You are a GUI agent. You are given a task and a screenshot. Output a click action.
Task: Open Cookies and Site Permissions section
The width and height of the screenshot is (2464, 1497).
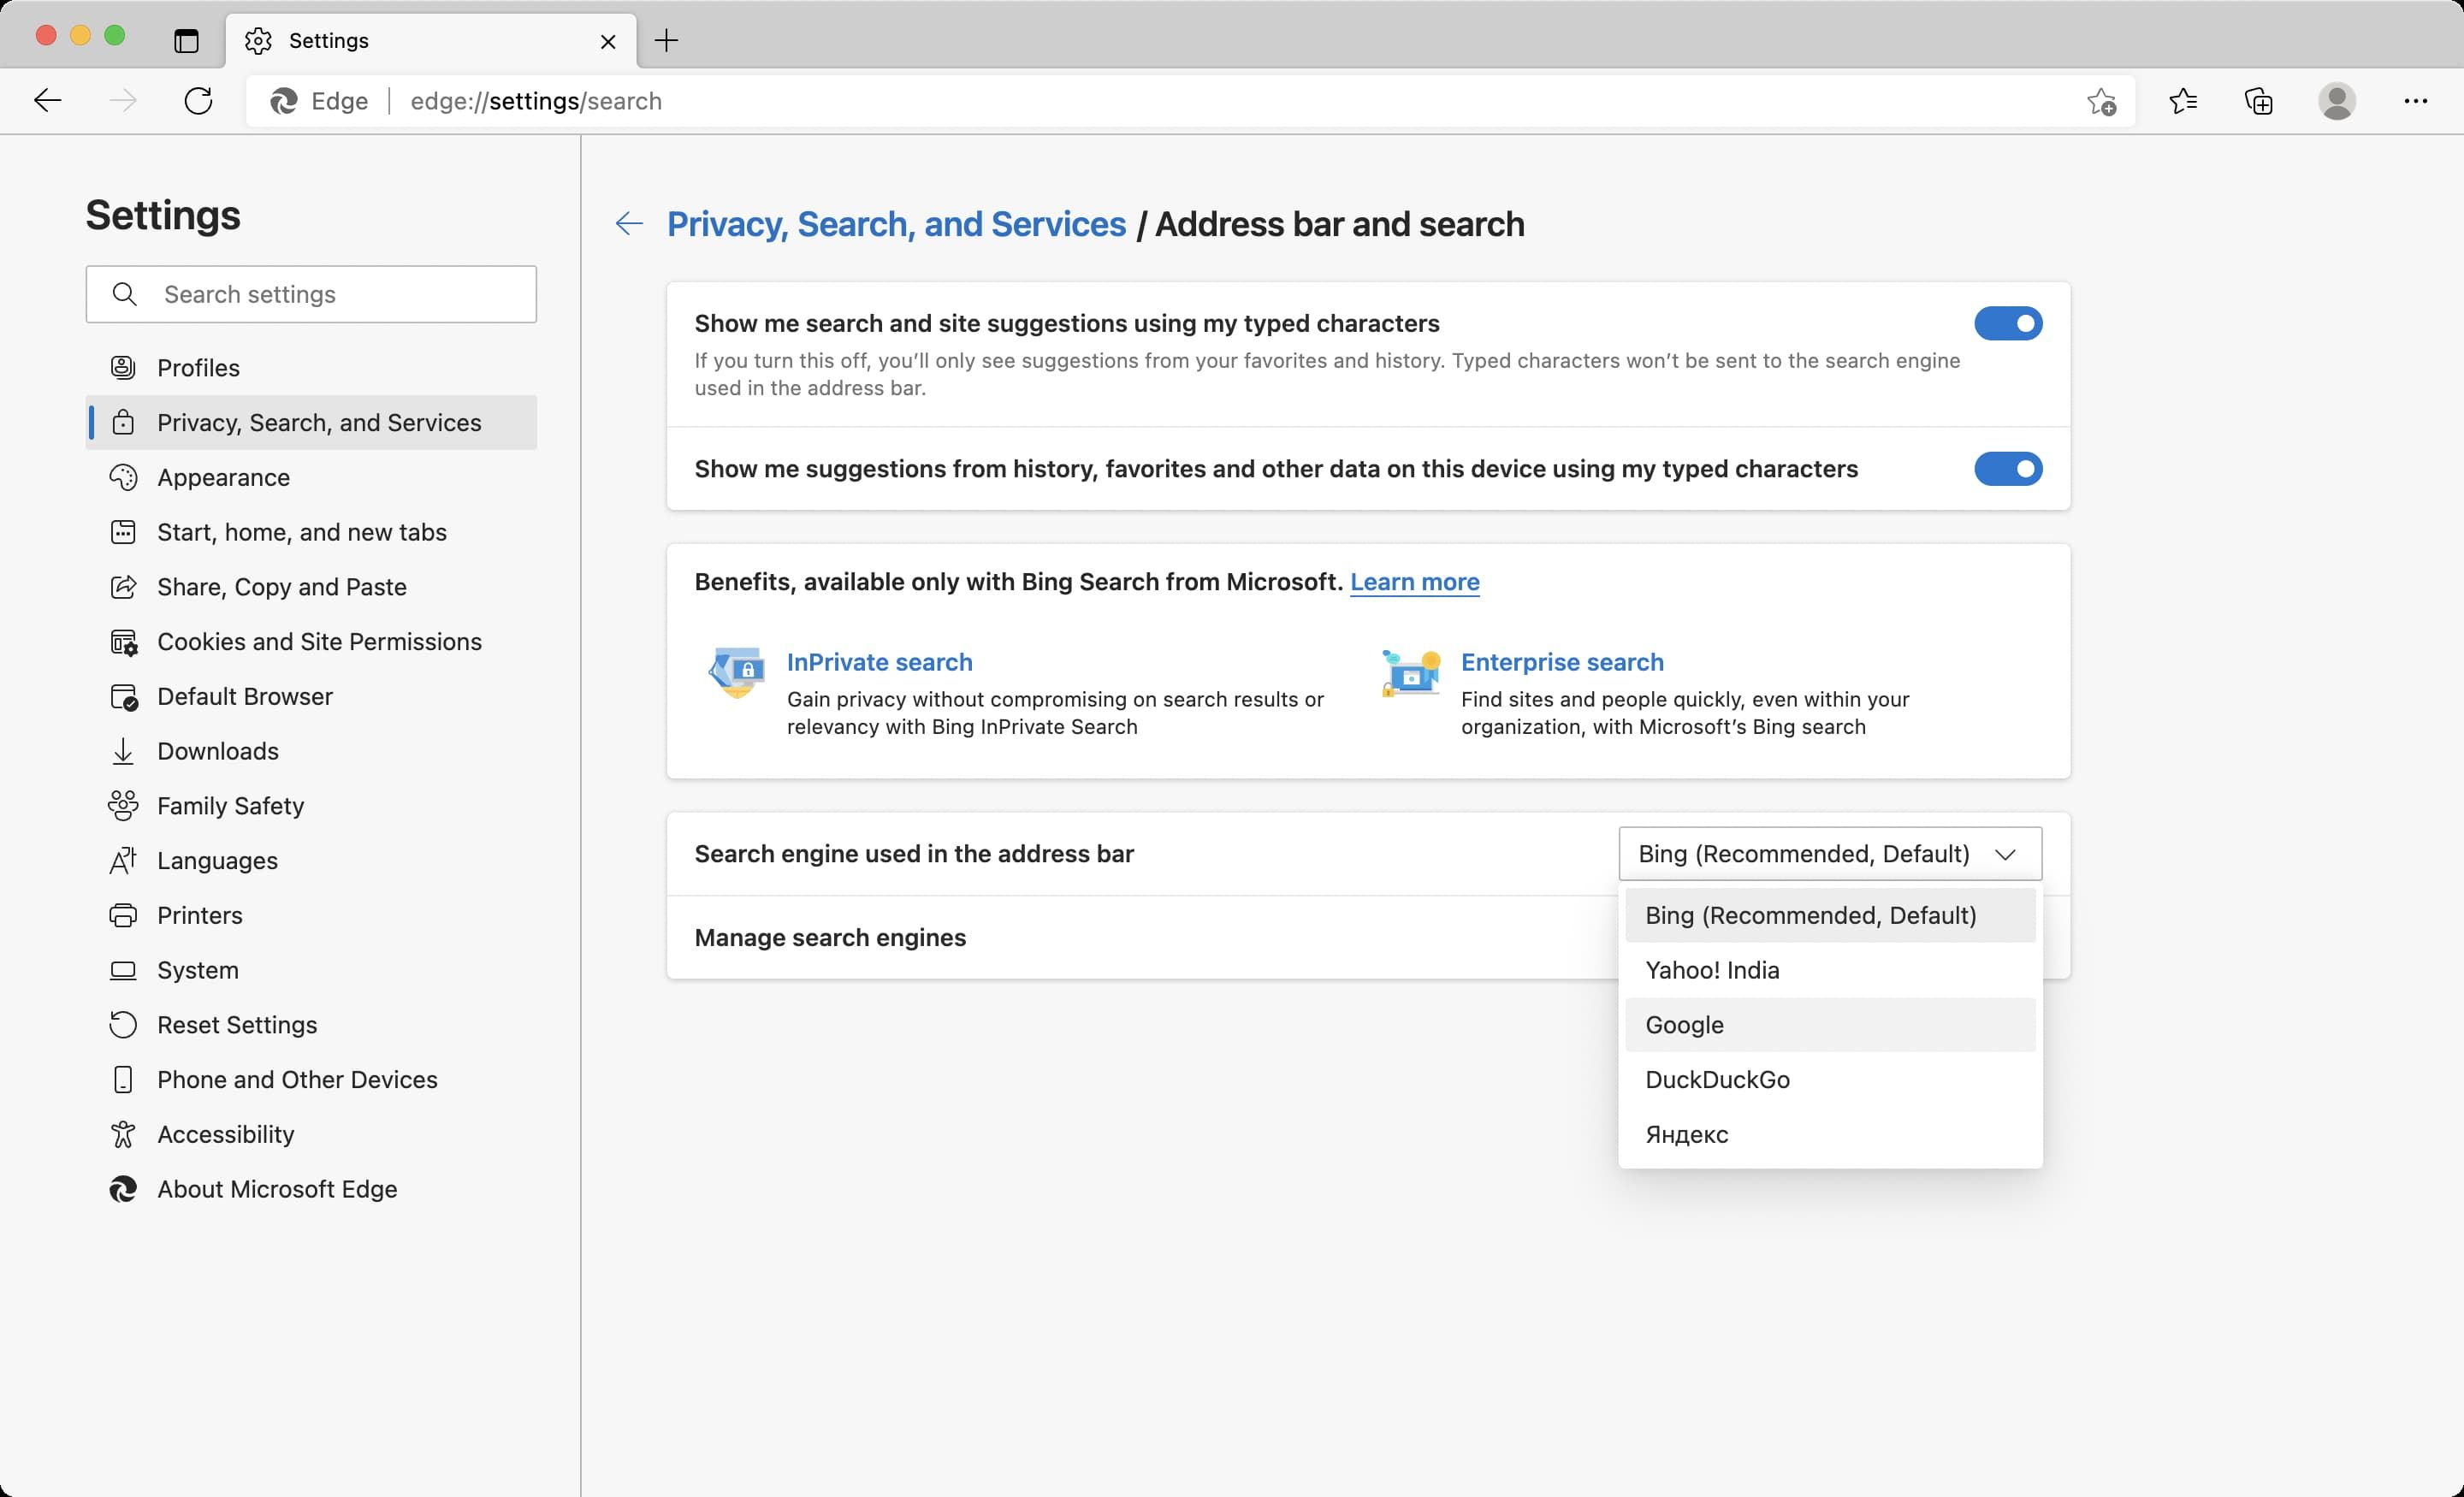pyautogui.click(x=311, y=642)
